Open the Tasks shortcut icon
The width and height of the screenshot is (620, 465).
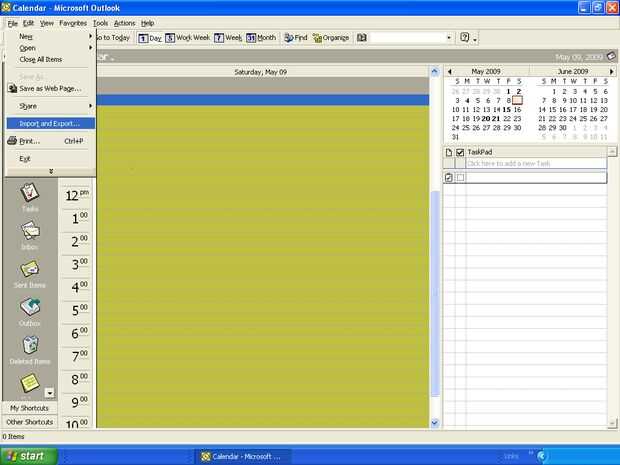(x=30, y=193)
